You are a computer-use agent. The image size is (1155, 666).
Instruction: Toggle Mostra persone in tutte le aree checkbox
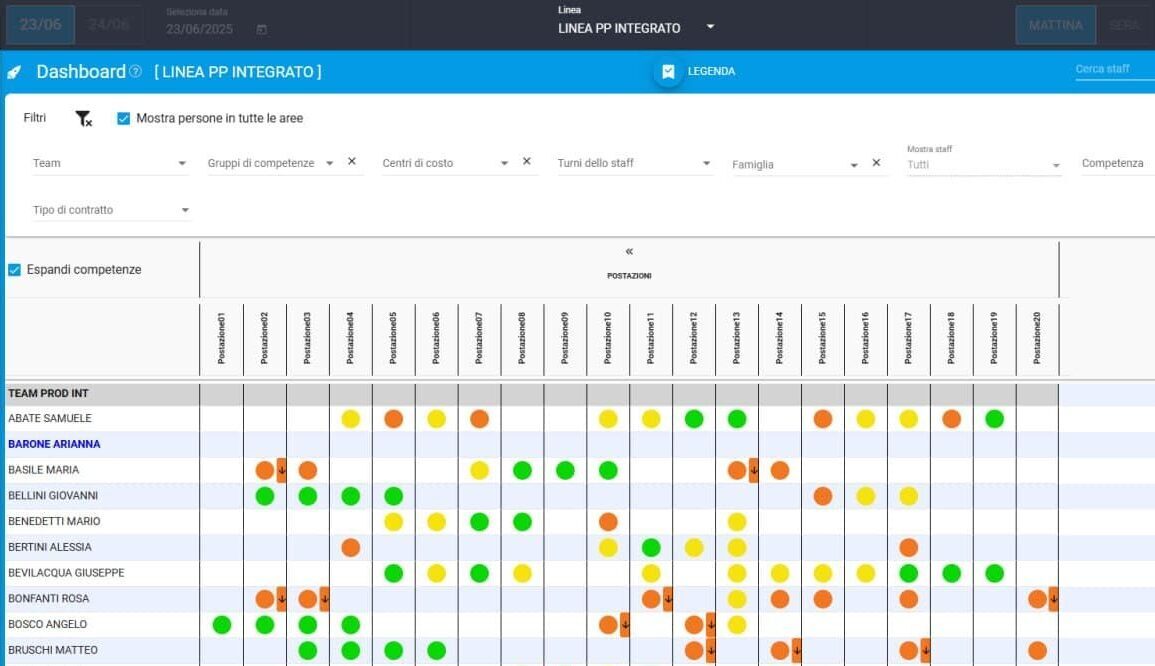(123, 119)
